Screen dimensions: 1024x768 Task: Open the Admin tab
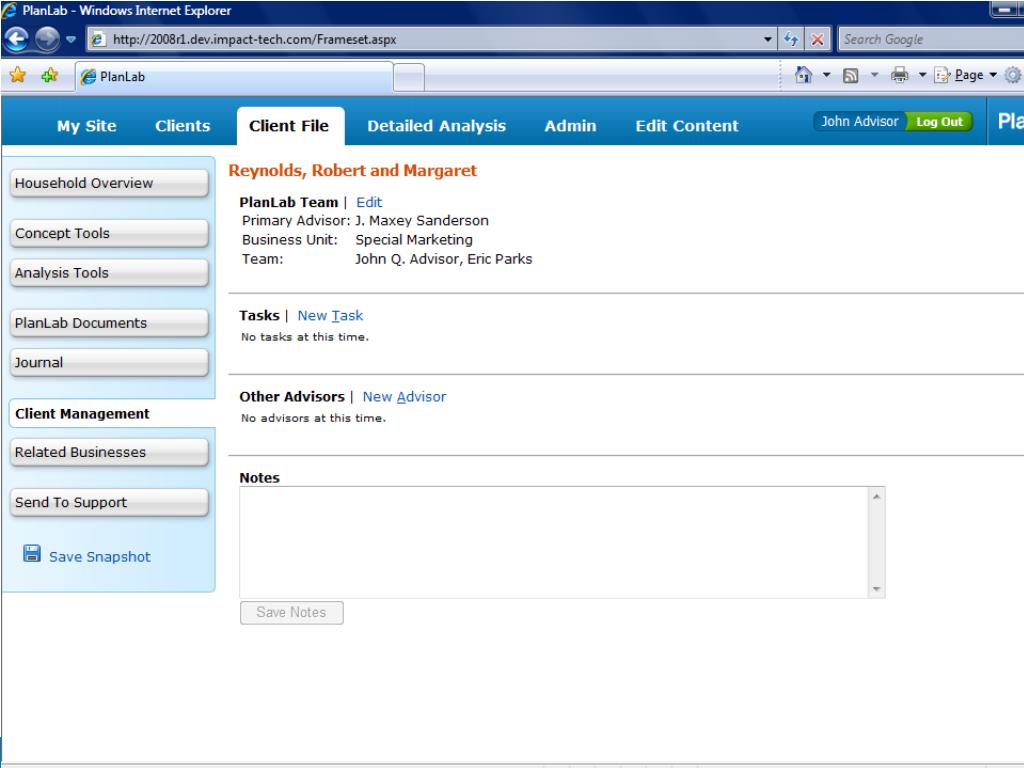pos(570,125)
